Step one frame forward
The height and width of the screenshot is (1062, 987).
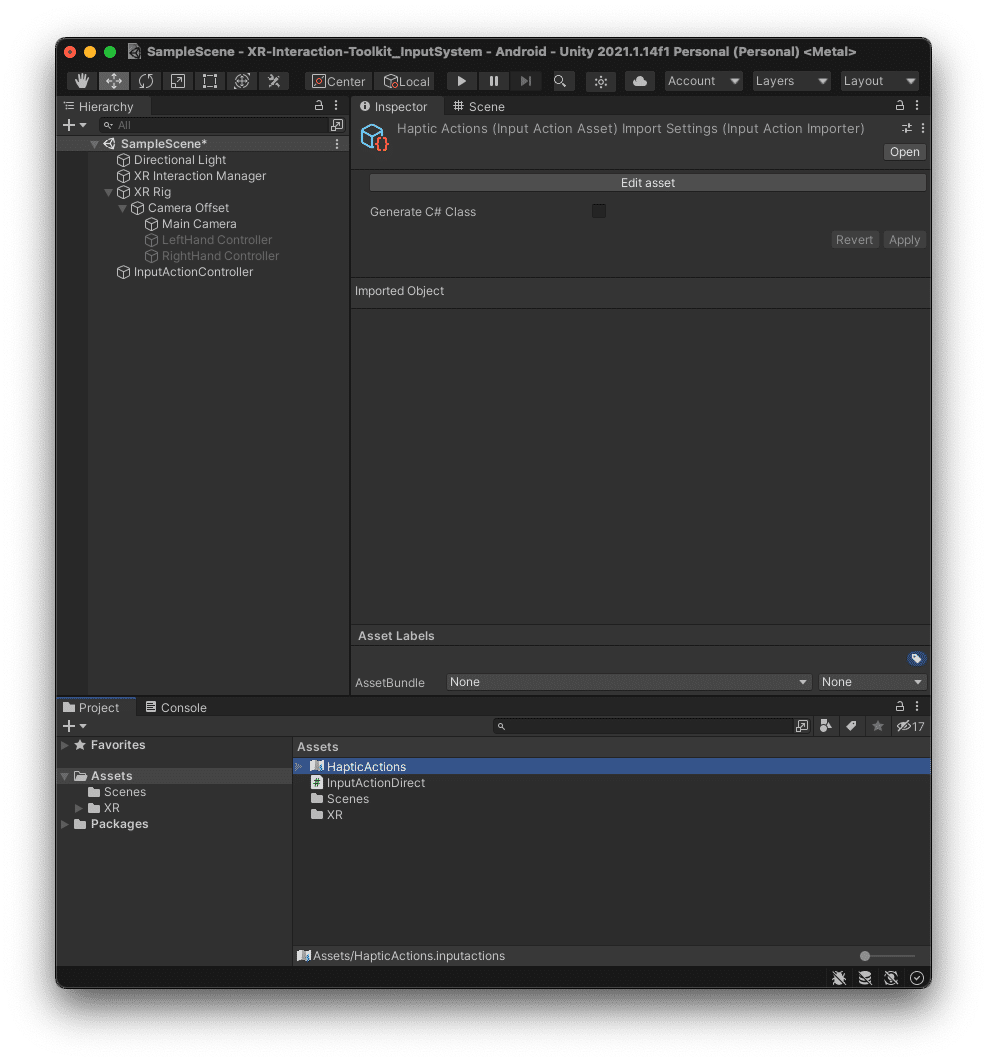526,81
